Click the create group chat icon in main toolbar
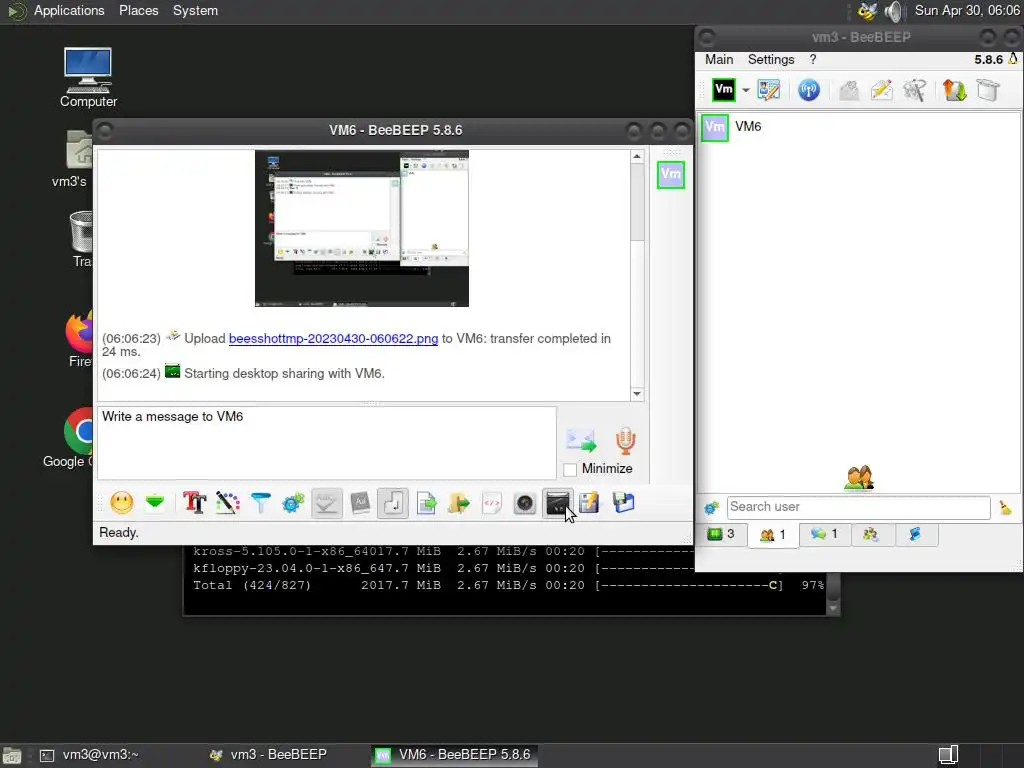The width and height of the screenshot is (1024, 768). tap(914, 89)
